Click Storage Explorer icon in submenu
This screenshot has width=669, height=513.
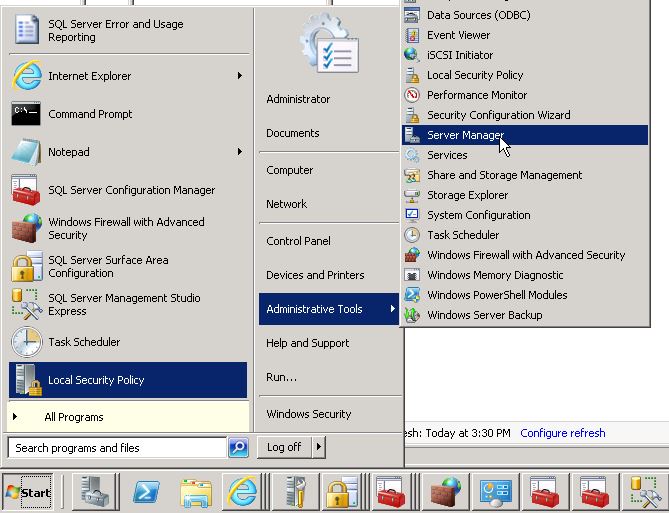412,195
